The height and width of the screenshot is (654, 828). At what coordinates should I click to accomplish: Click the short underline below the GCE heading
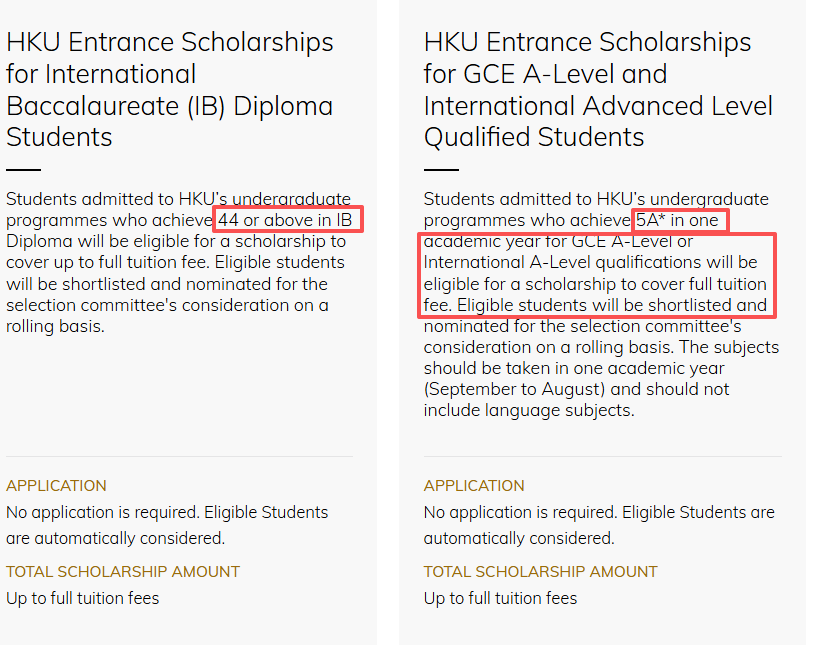tap(441, 170)
